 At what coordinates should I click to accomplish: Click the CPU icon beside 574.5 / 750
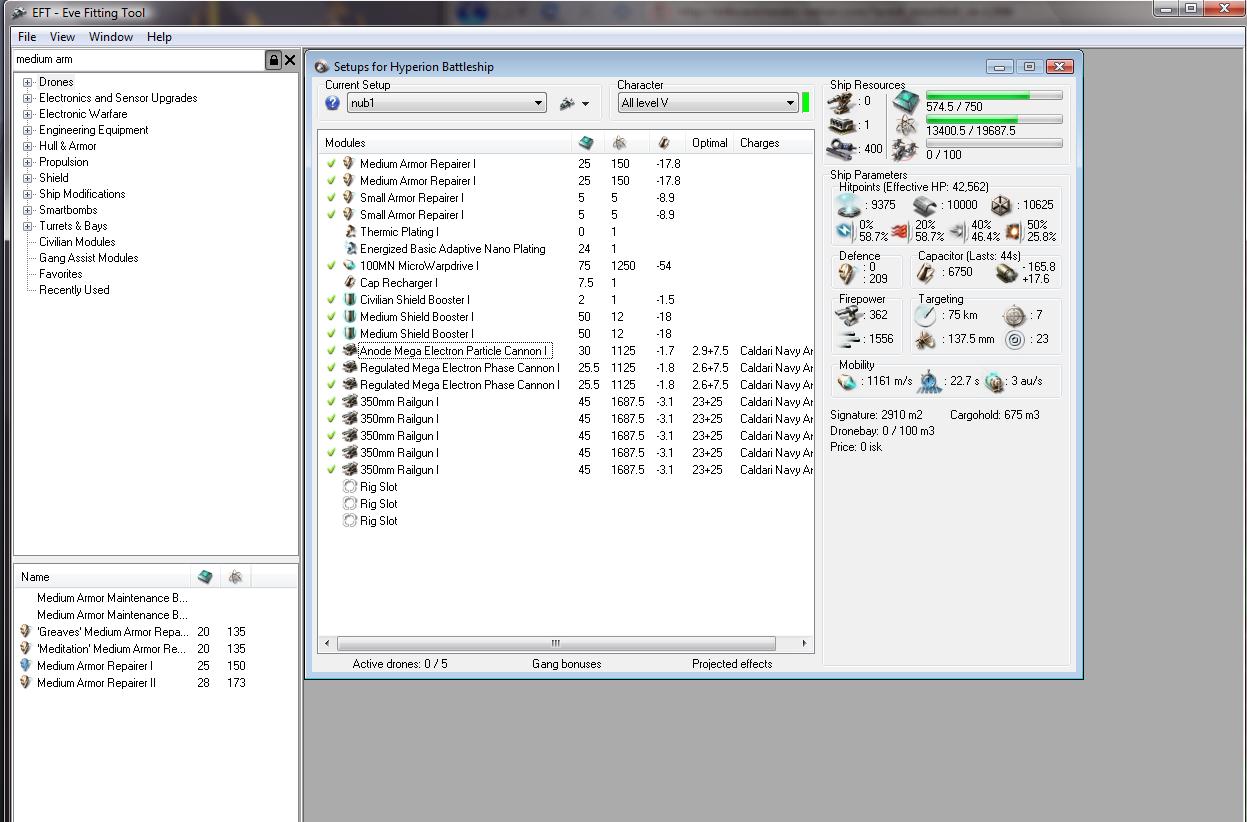coord(906,101)
